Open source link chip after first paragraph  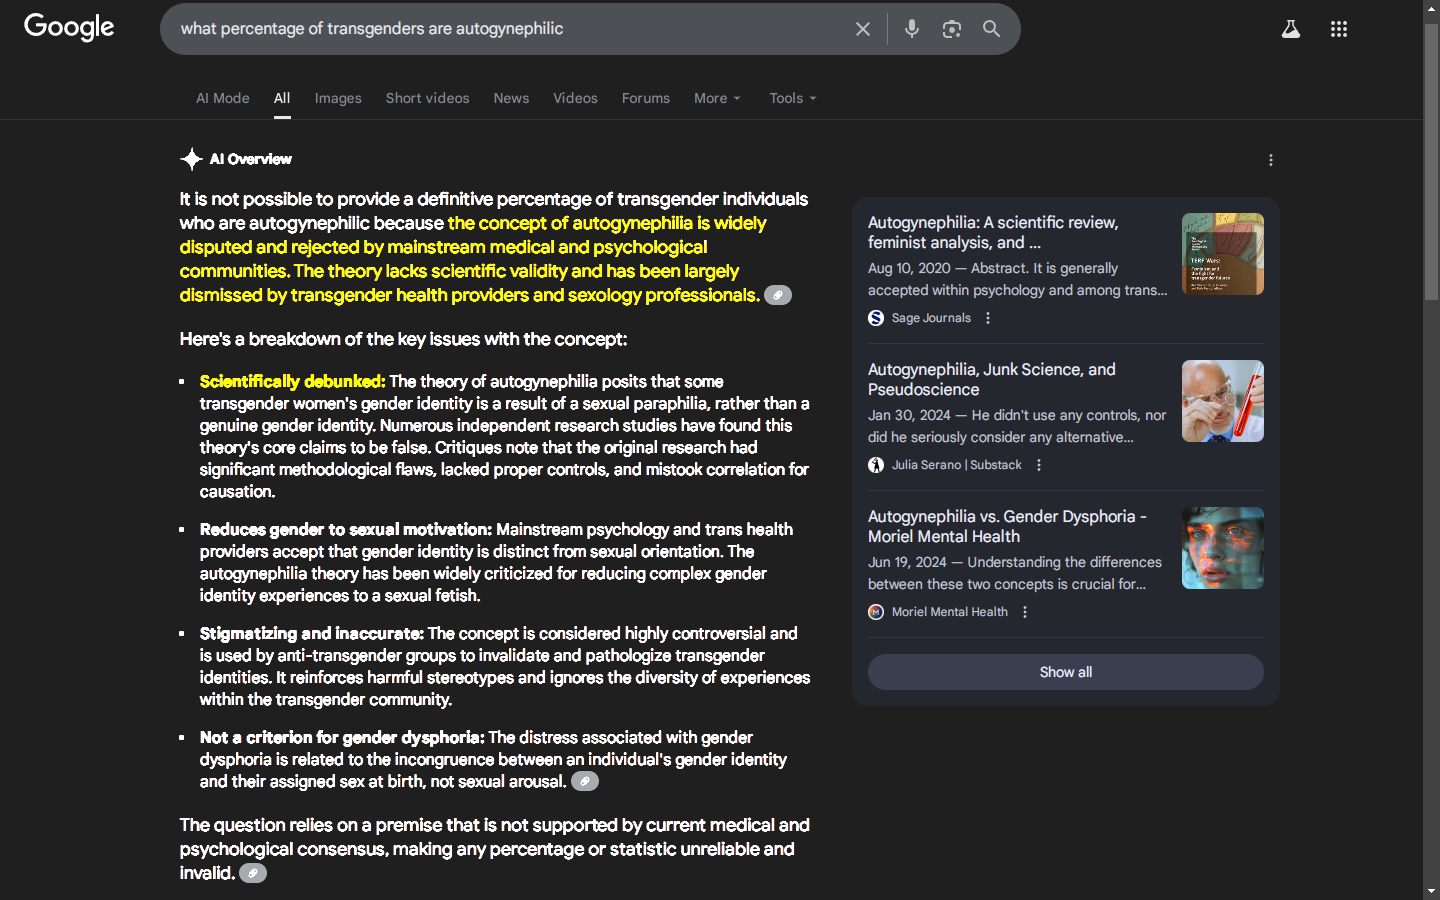(x=778, y=295)
